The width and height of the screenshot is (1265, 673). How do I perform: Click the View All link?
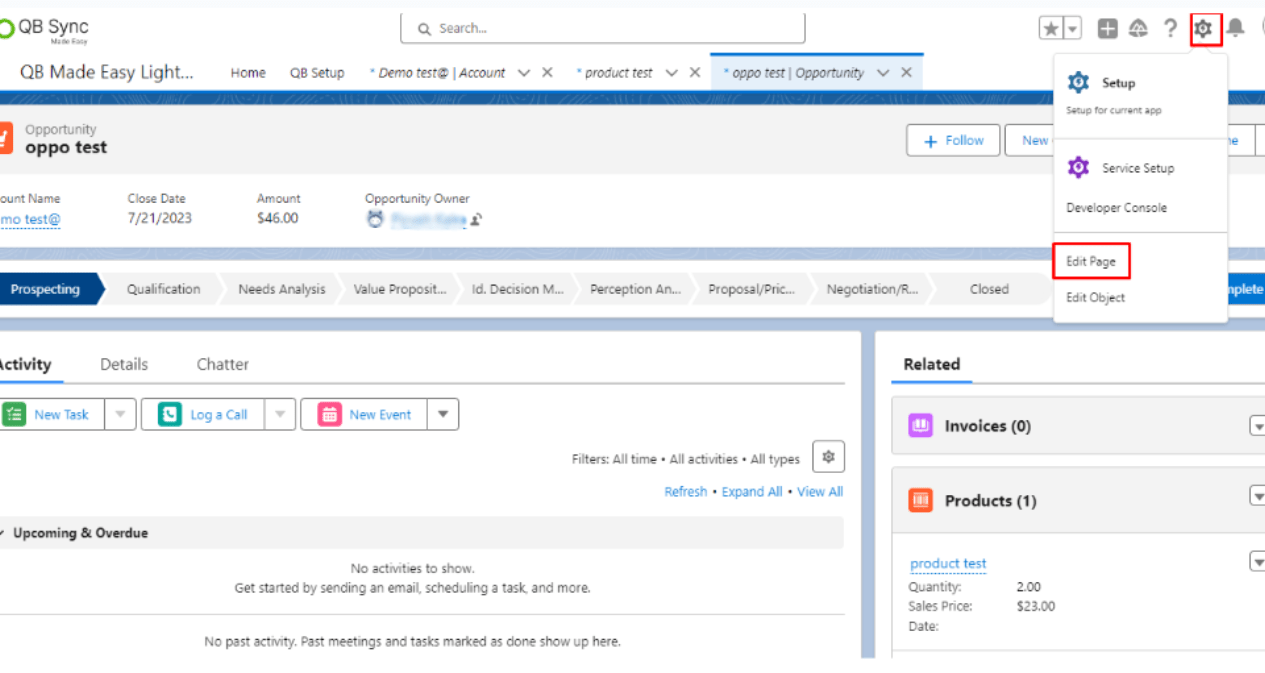820,492
